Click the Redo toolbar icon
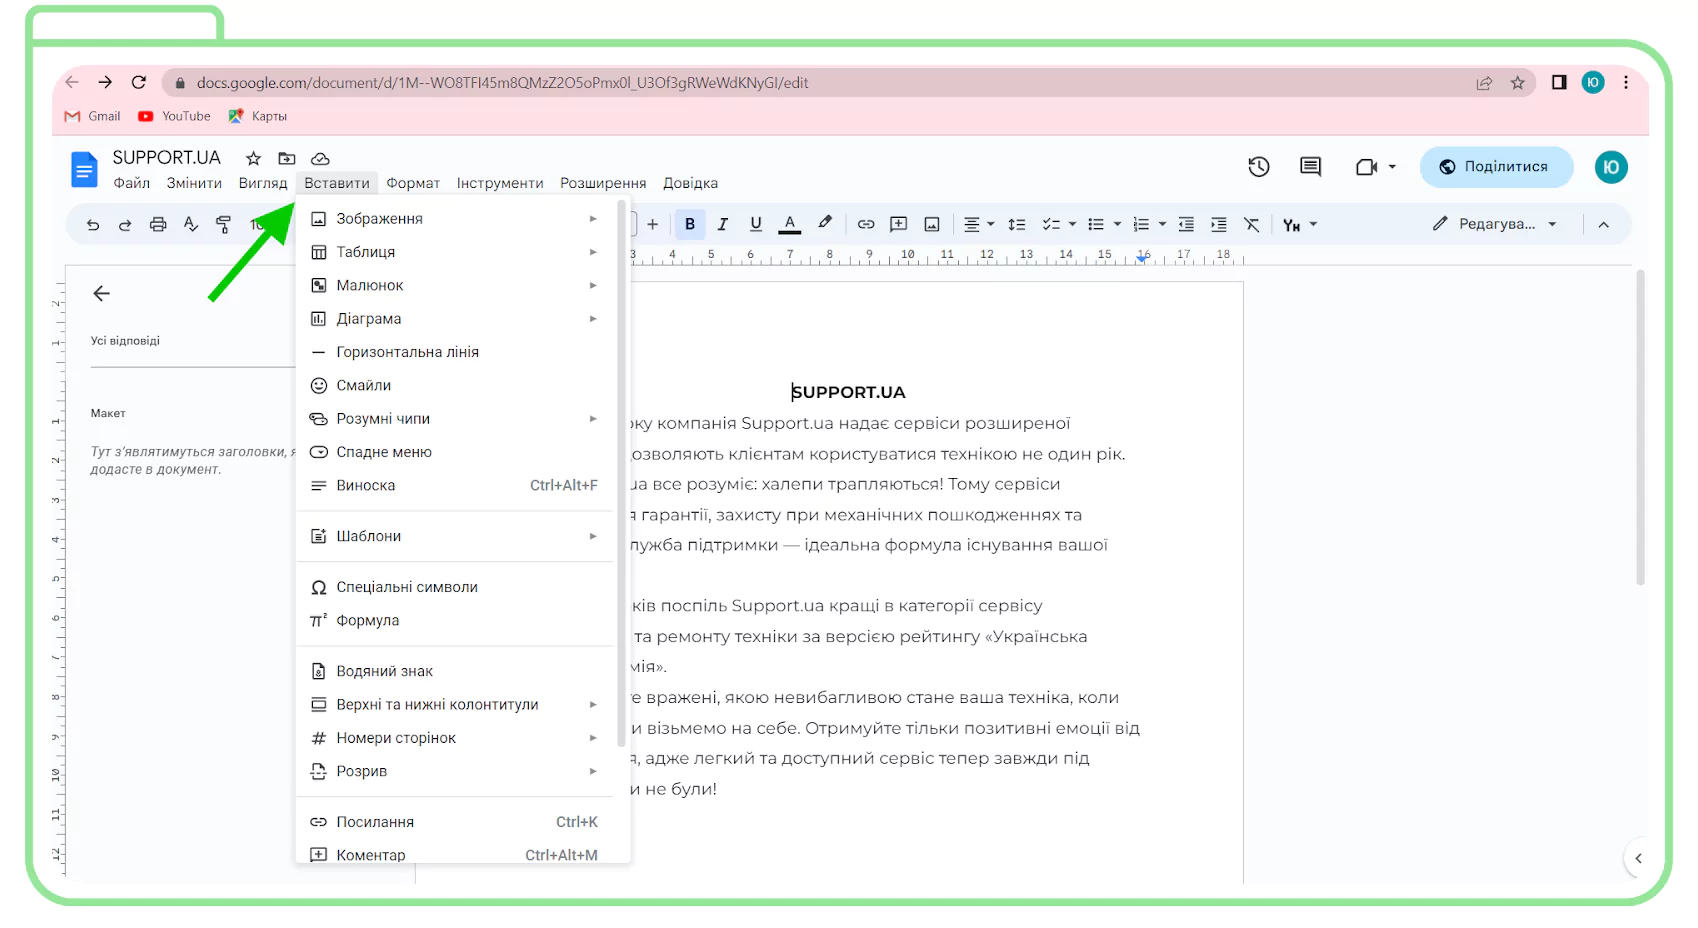 125,225
